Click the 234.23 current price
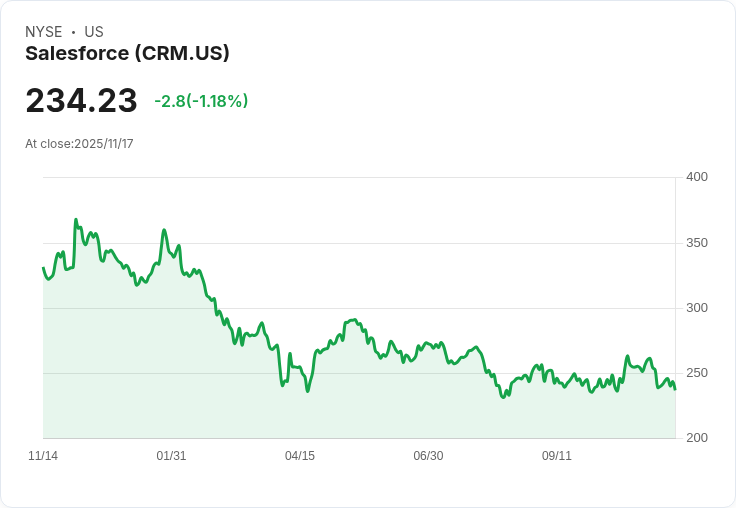Screen dimensions: 736x508 [81, 101]
